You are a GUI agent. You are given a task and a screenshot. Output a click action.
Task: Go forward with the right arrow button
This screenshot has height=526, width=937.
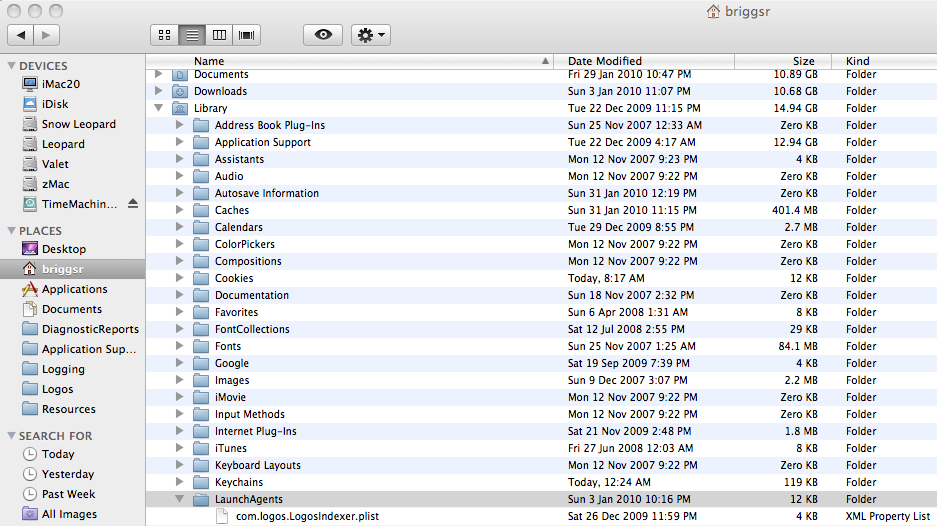[47, 35]
